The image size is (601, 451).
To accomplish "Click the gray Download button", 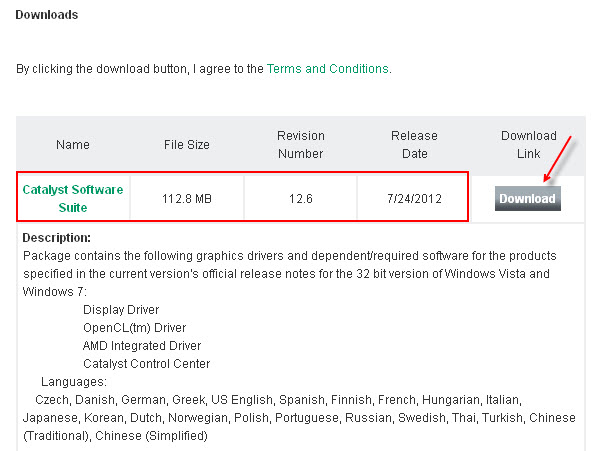I will (527, 198).
